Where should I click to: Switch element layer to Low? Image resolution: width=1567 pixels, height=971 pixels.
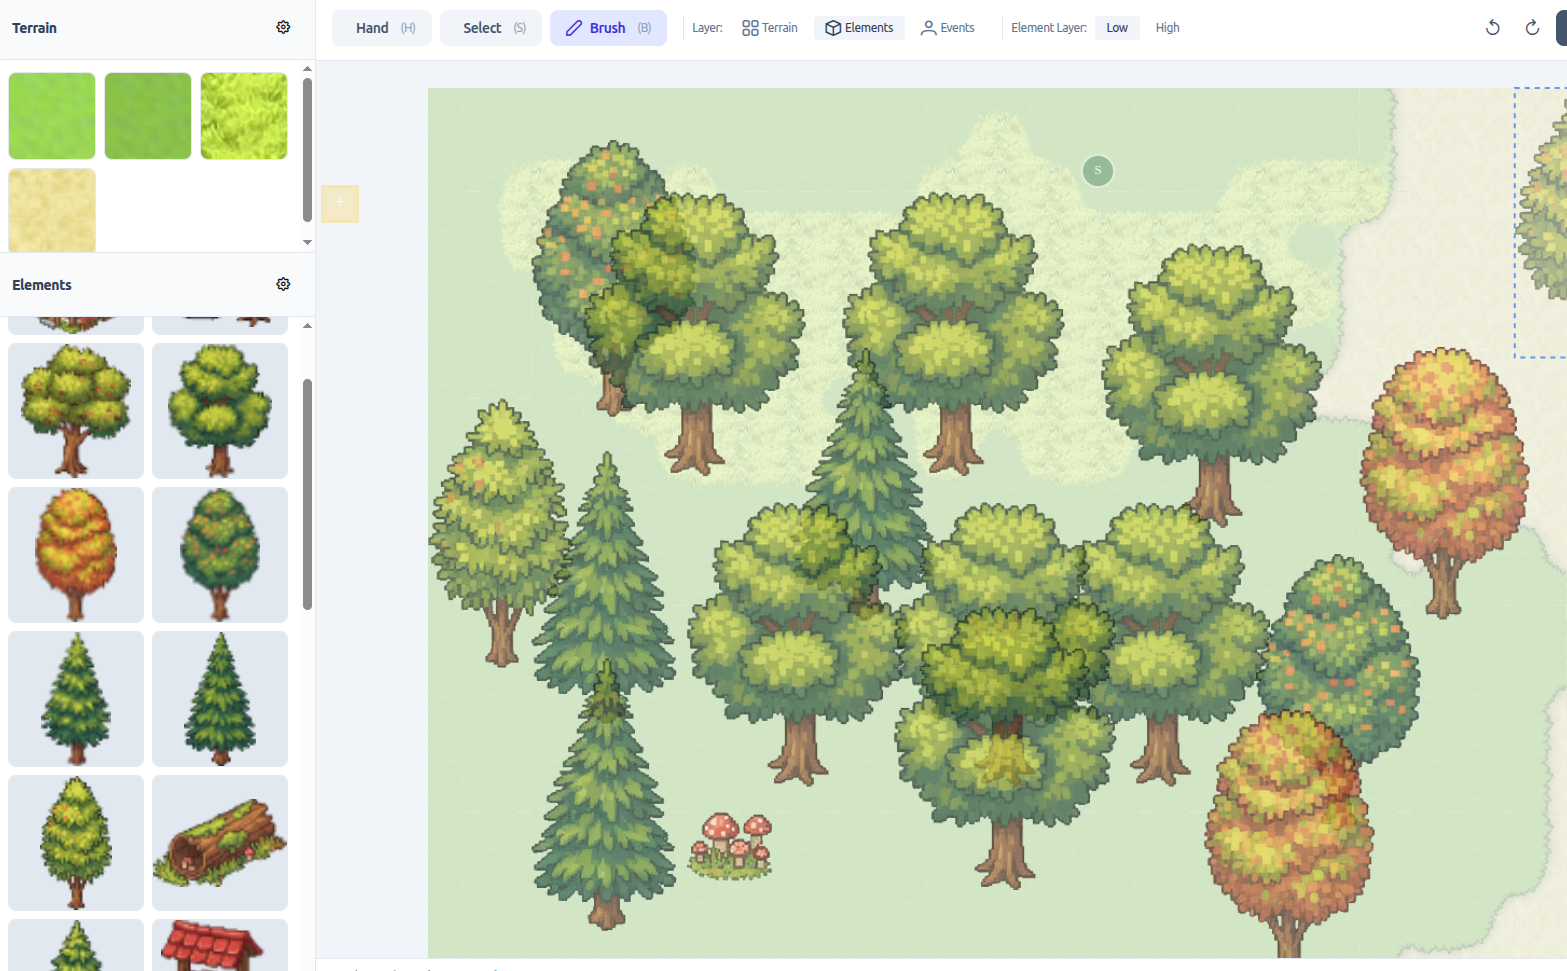(1116, 28)
